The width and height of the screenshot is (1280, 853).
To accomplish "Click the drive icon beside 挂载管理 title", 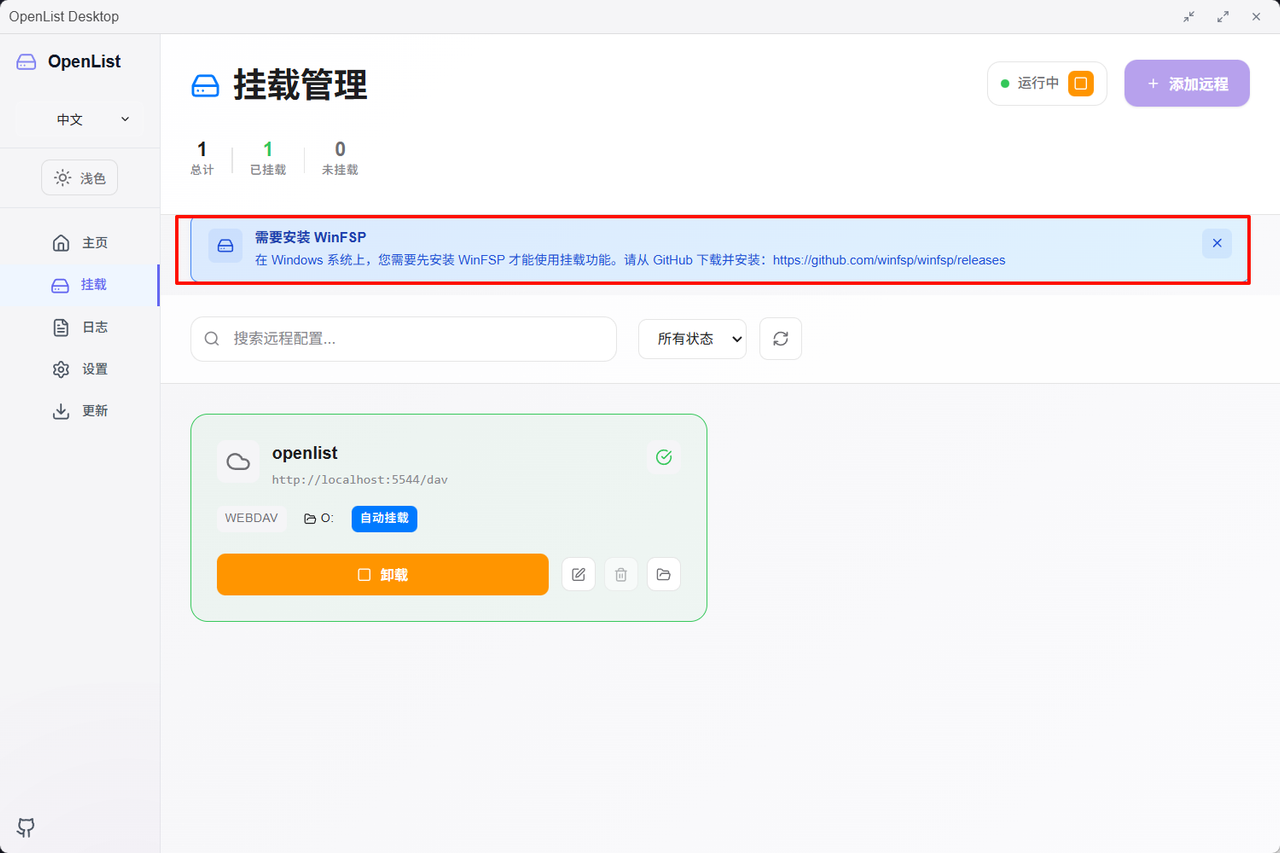I will point(205,86).
